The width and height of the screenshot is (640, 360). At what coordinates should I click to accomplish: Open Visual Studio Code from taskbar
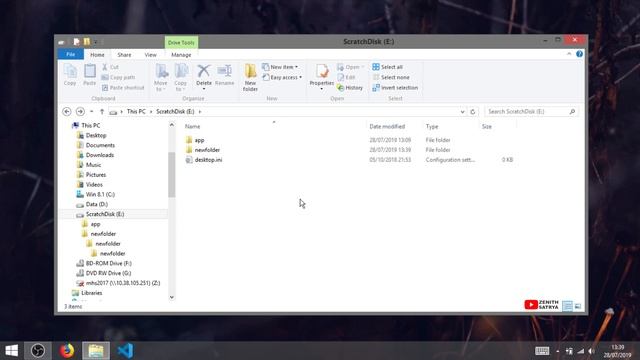tap(125, 351)
